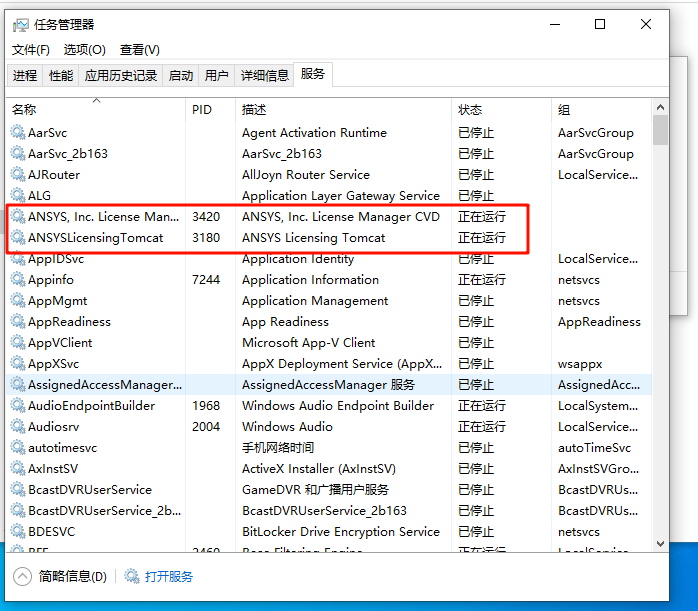Switch to the 详细信息 tab

264,76
